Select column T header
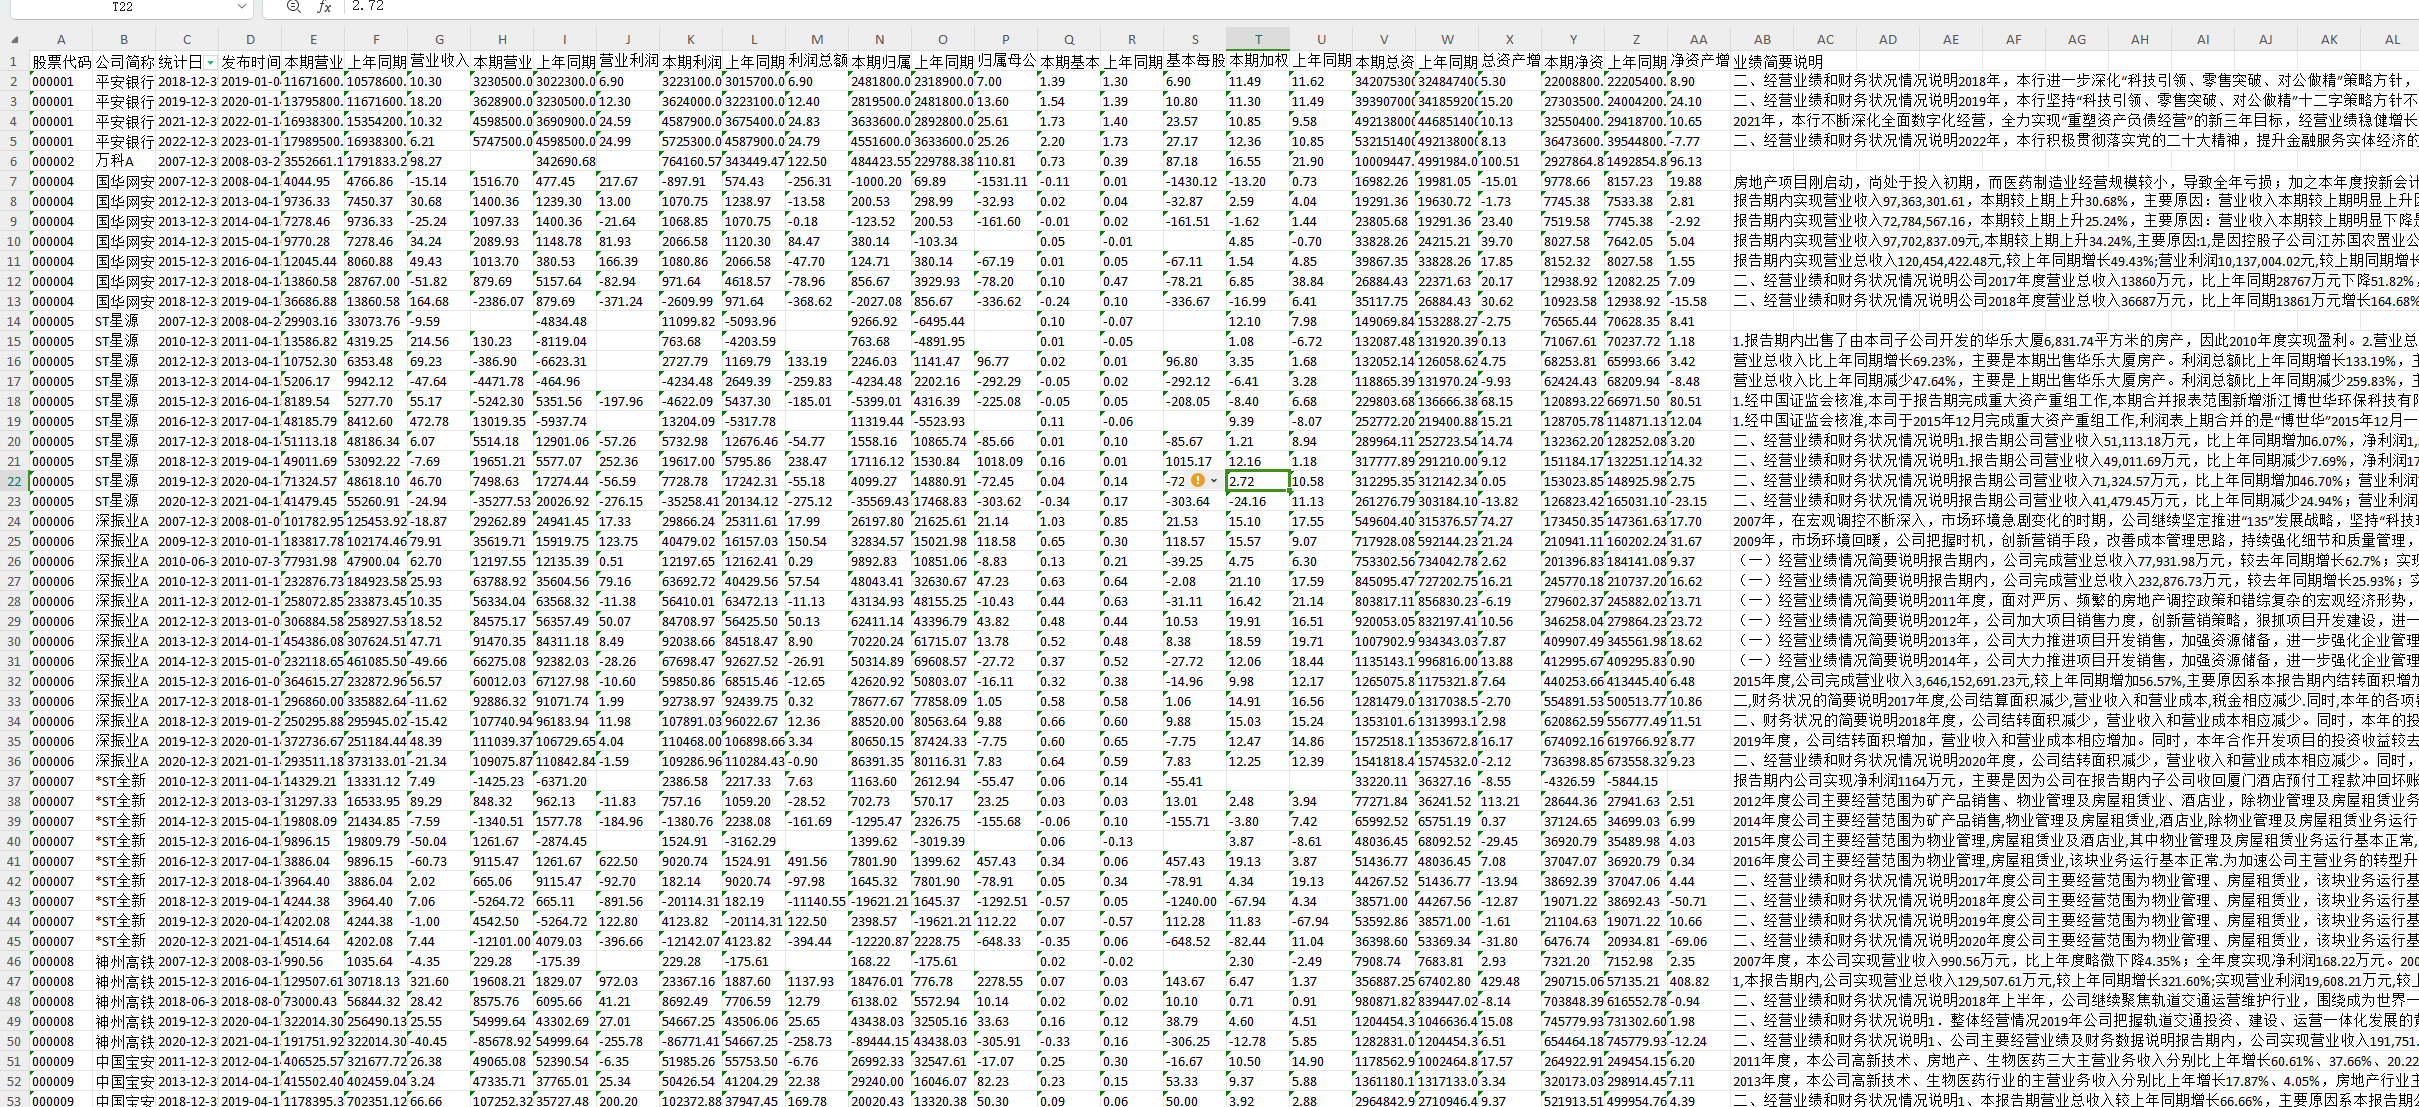Screen dimensions: 2419x1107 click(1257, 40)
